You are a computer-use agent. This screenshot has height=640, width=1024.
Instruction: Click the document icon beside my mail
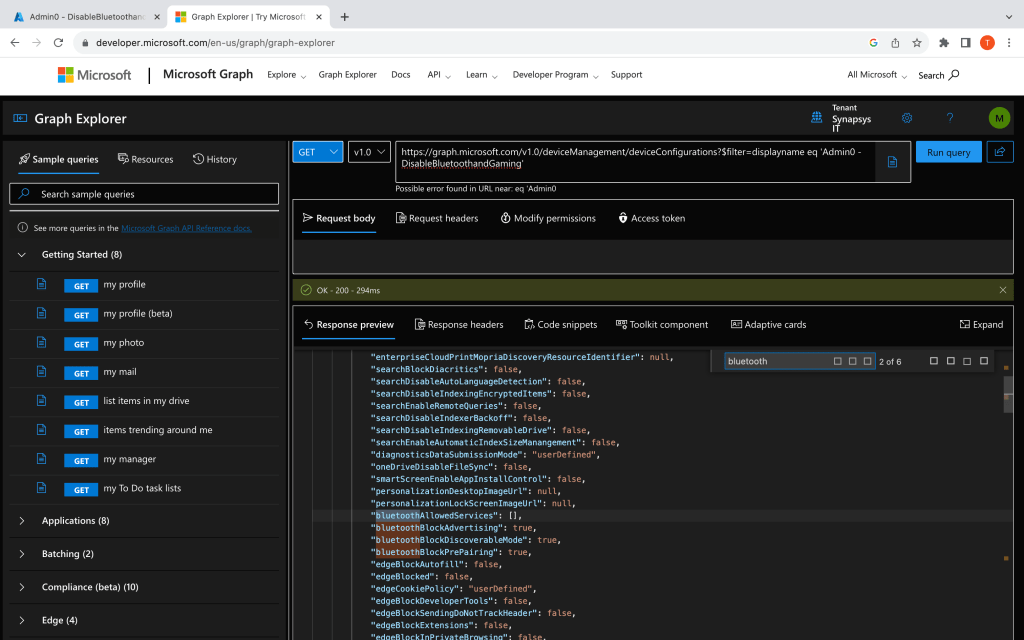(42, 372)
